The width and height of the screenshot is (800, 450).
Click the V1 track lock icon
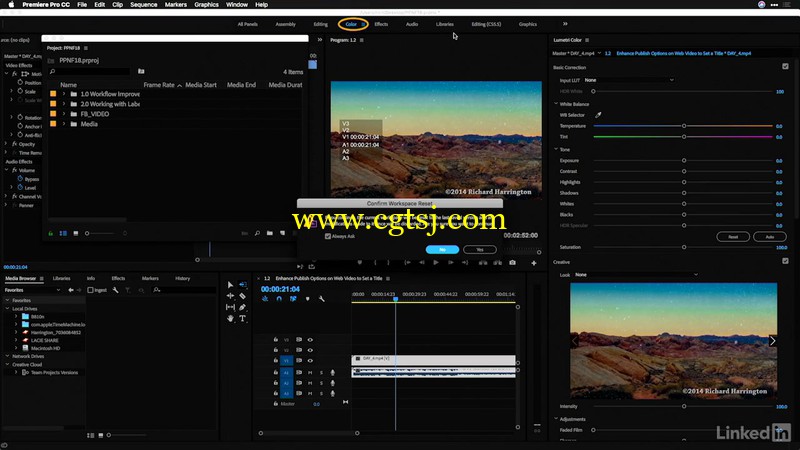tap(276, 360)
